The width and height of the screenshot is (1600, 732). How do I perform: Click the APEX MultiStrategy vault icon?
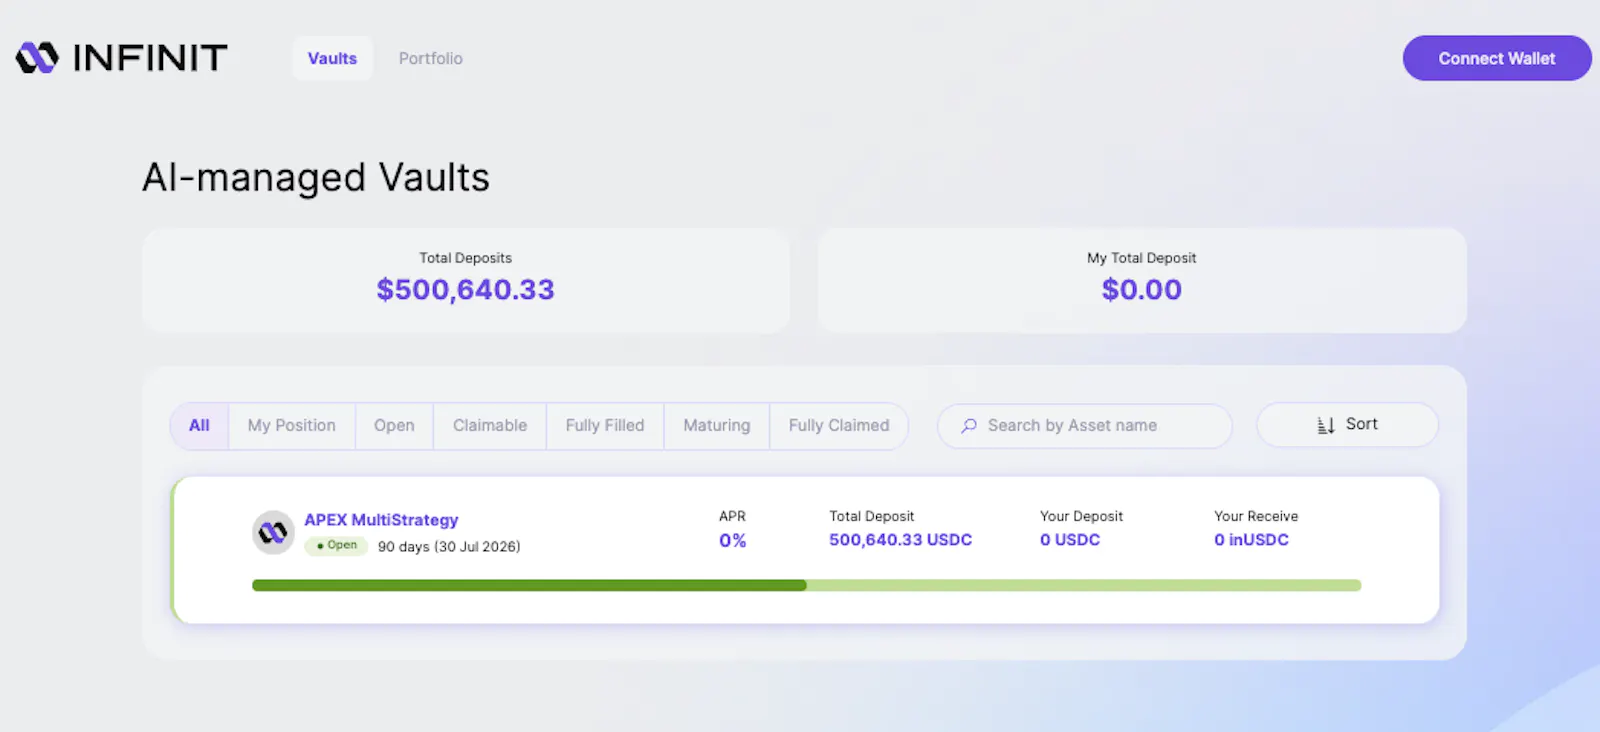273,532
